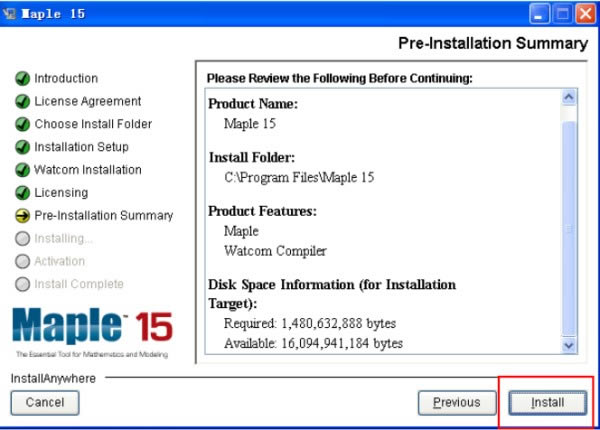
Task: Click the grey circle icon beside Activation
Action: (x=23, y=261)
